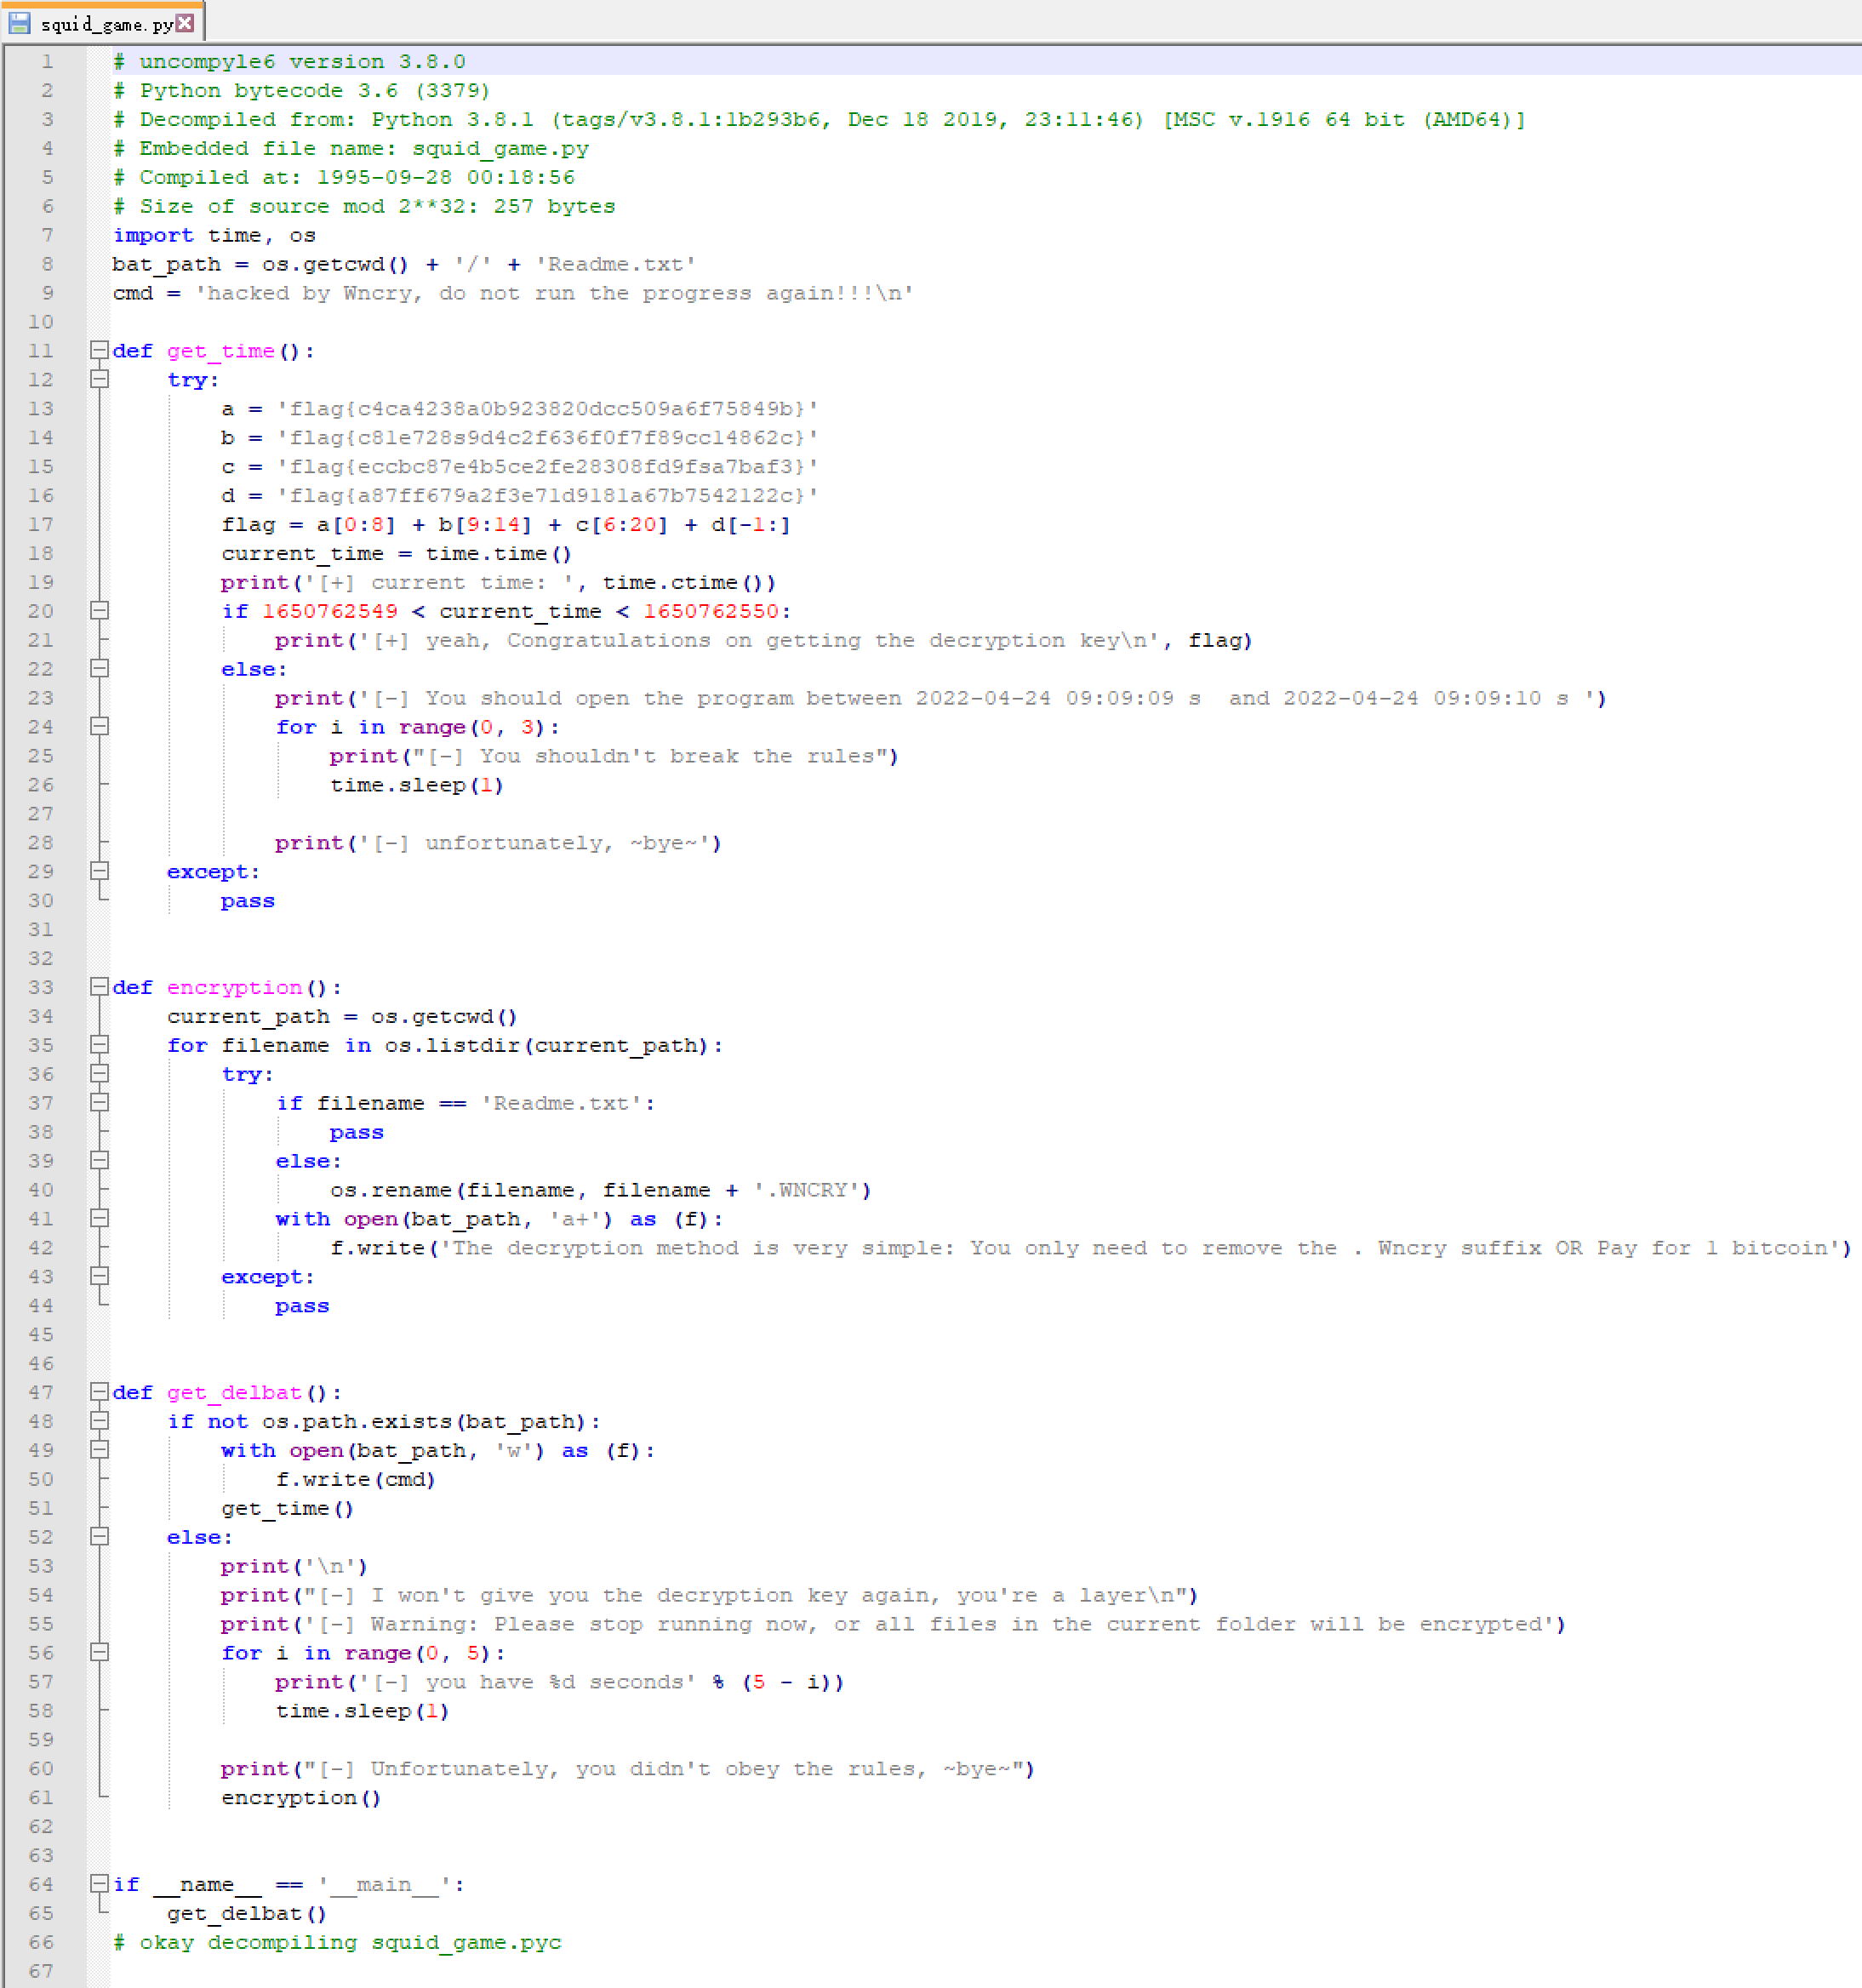Screen dimensions: 1862x1988
Task: Click the encryption() call on line 61
Action: point(301,1798)
